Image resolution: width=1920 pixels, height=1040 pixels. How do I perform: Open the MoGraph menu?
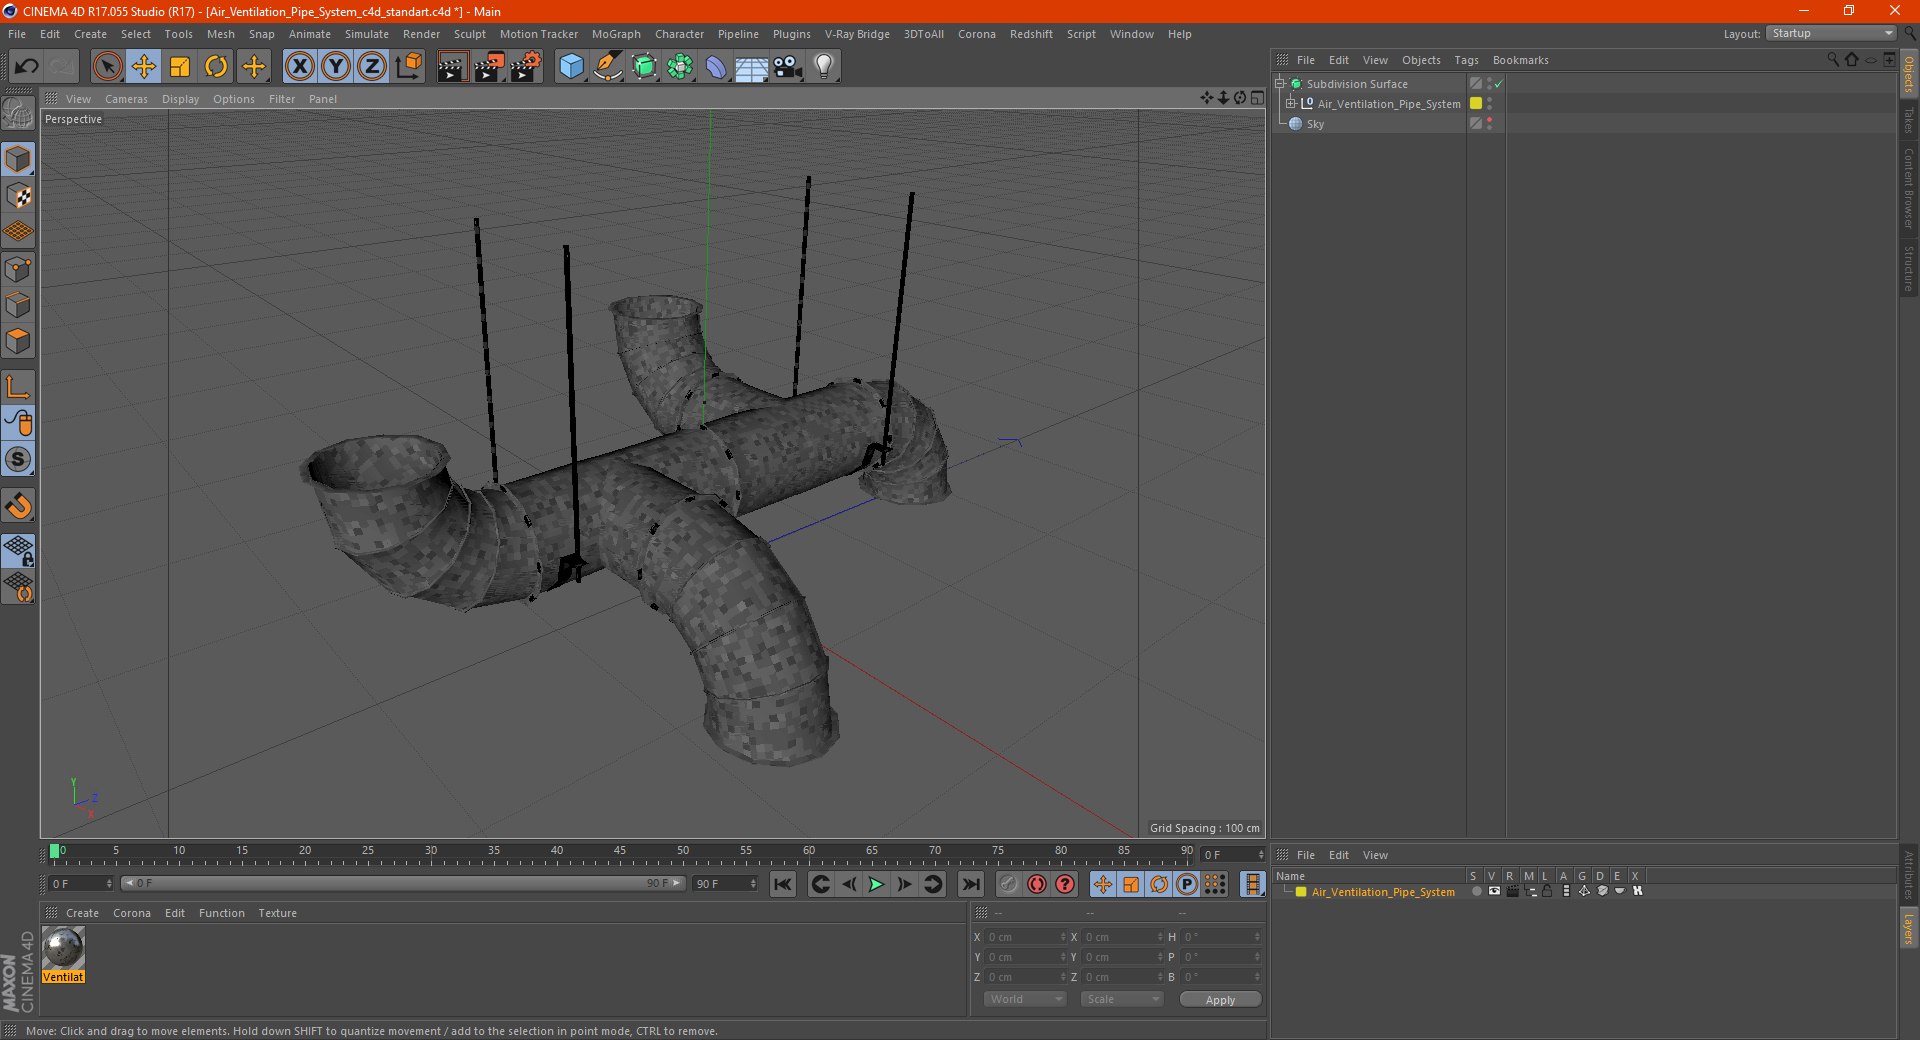click(615, 34)
